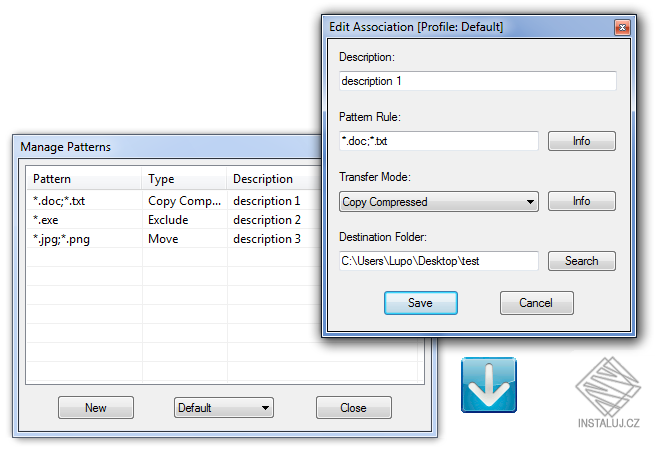Screen dimensions: 659x450
Task: Click the Move type cell
Action: coord(185,239)
